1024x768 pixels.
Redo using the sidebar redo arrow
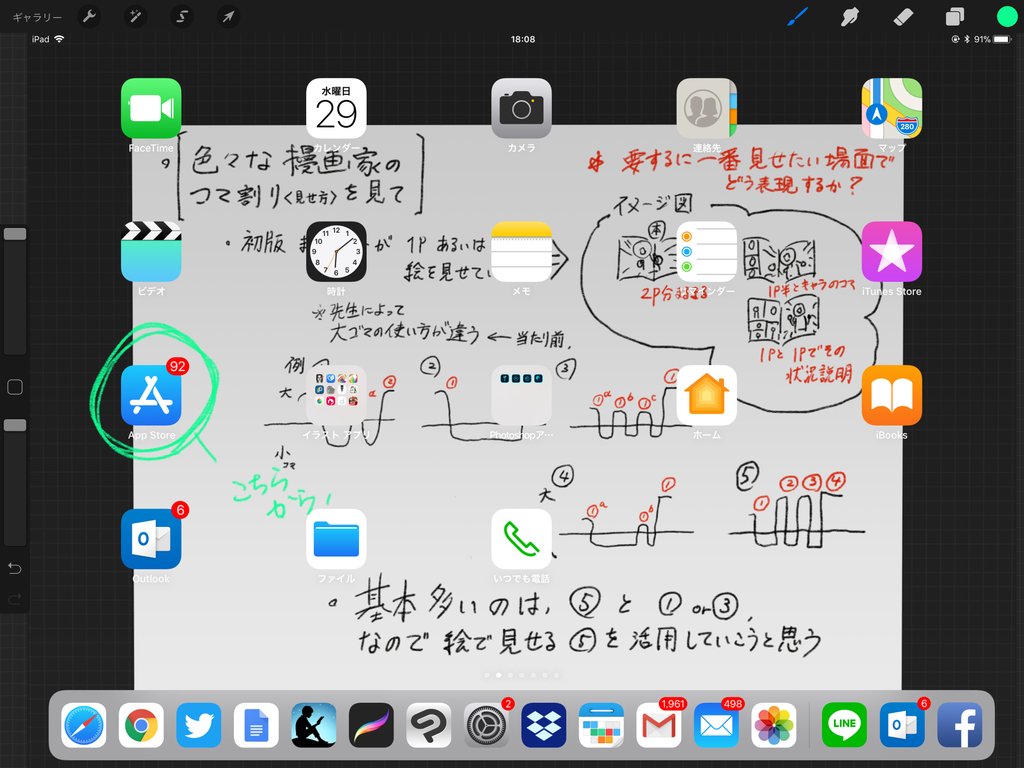pos(15,598)
